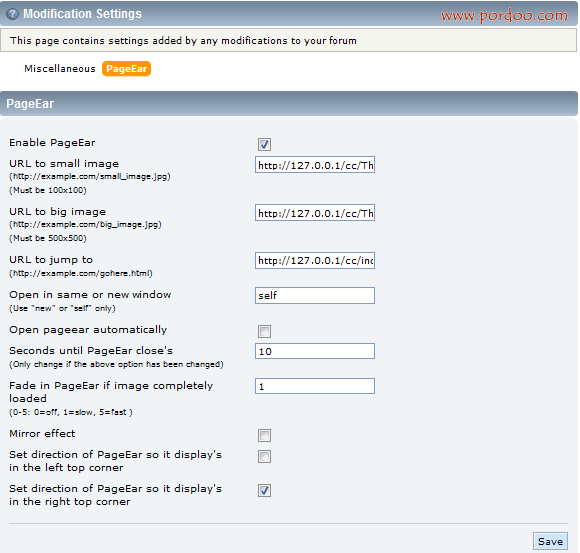Switch to the Miscellaneous tab
The height and width of the screenshot is (553, 580).
pos(60,69)
